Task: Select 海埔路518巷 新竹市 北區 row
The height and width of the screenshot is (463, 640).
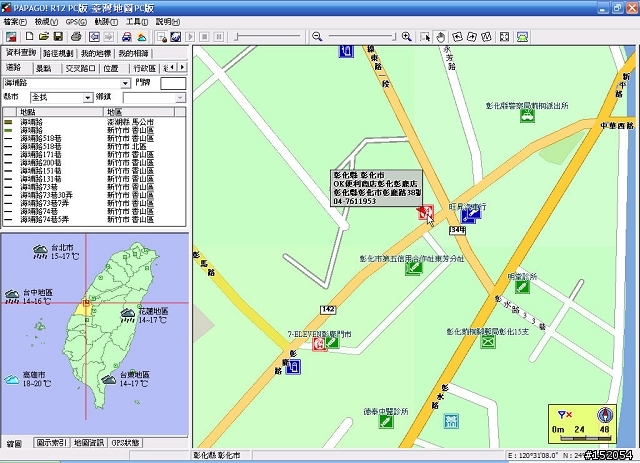Action: pos(94,146)
